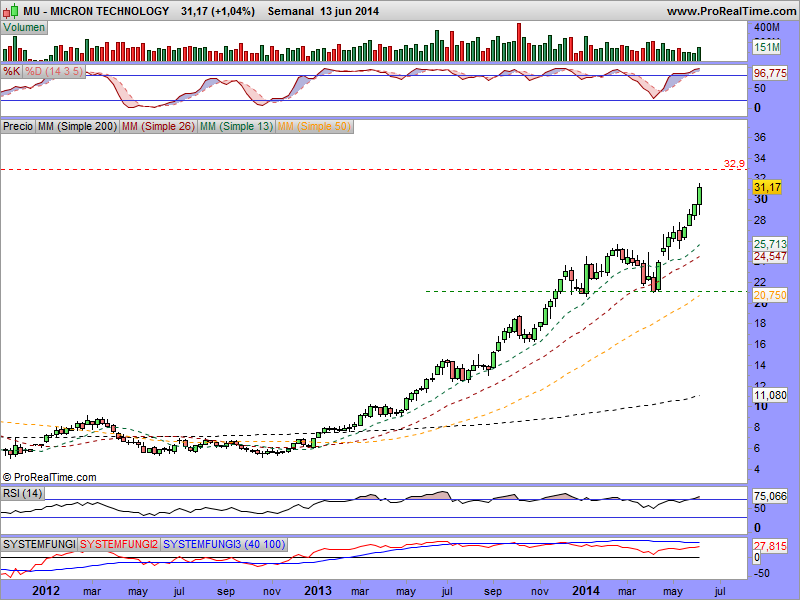
Task: Click the 28 level on price axis
Action: pos(760,220)
